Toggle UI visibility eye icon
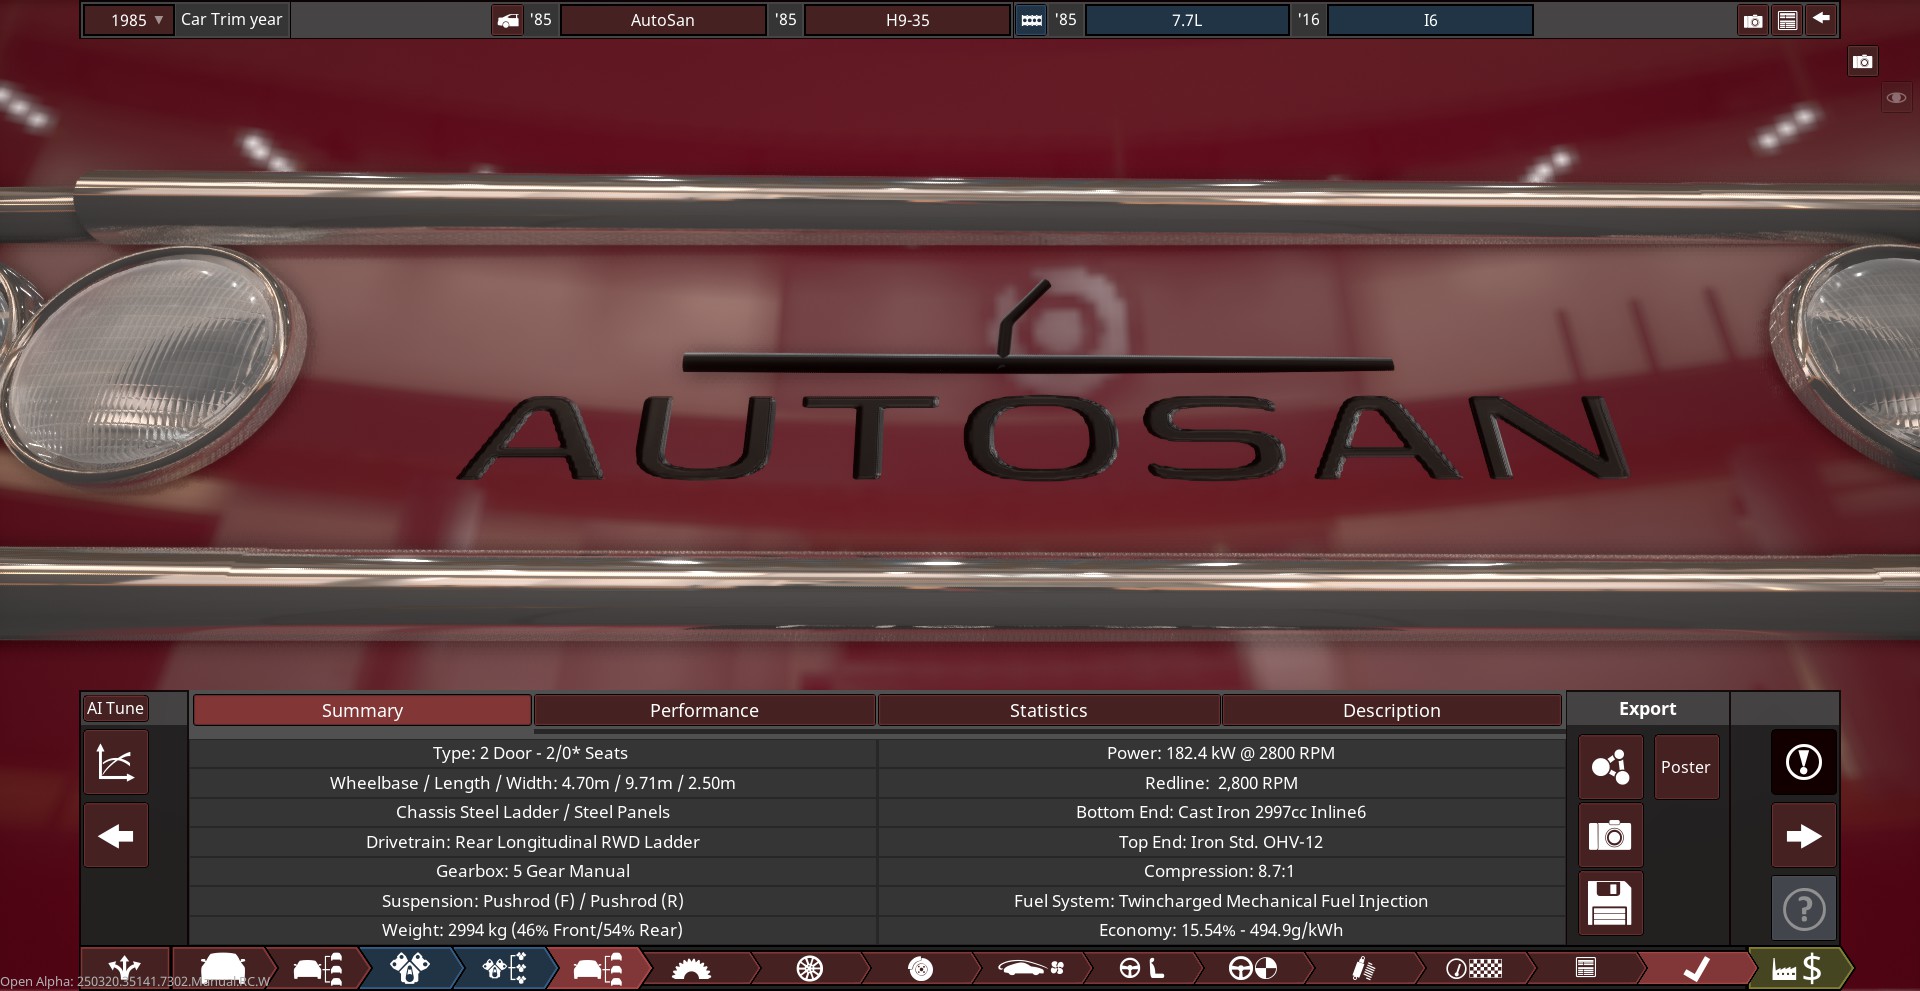The height and width of the screenshot is (991, 1920). pyautogui.click(x=1896, y=98)
